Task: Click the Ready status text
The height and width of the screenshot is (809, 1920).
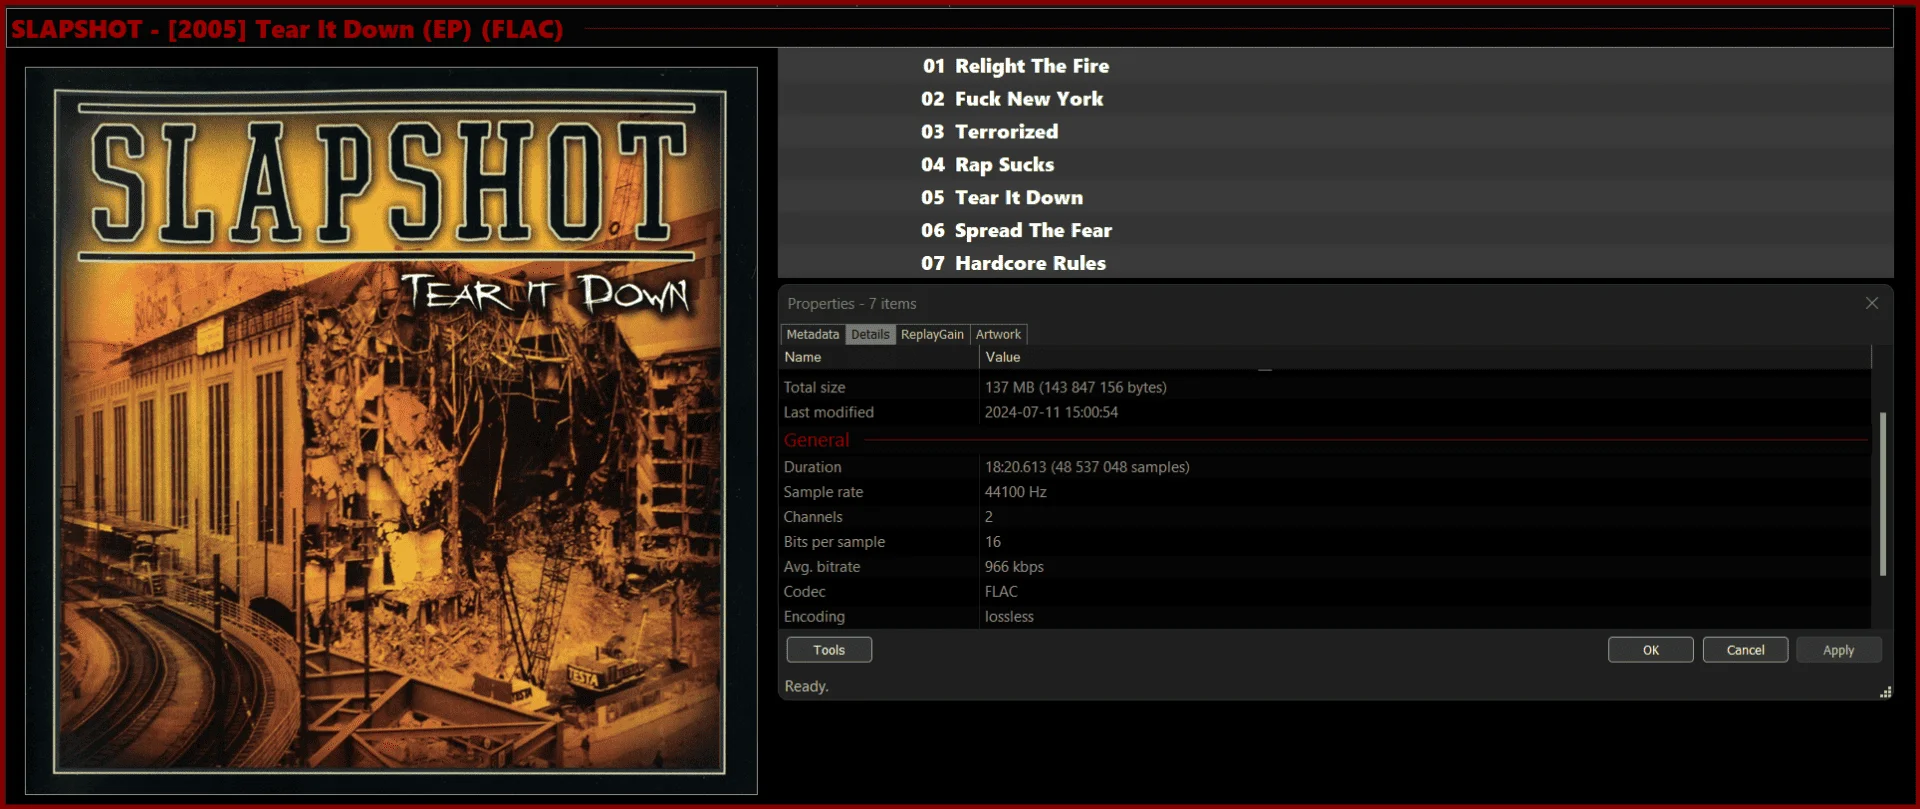Action: pyautogui.click(x=806, y=686)
